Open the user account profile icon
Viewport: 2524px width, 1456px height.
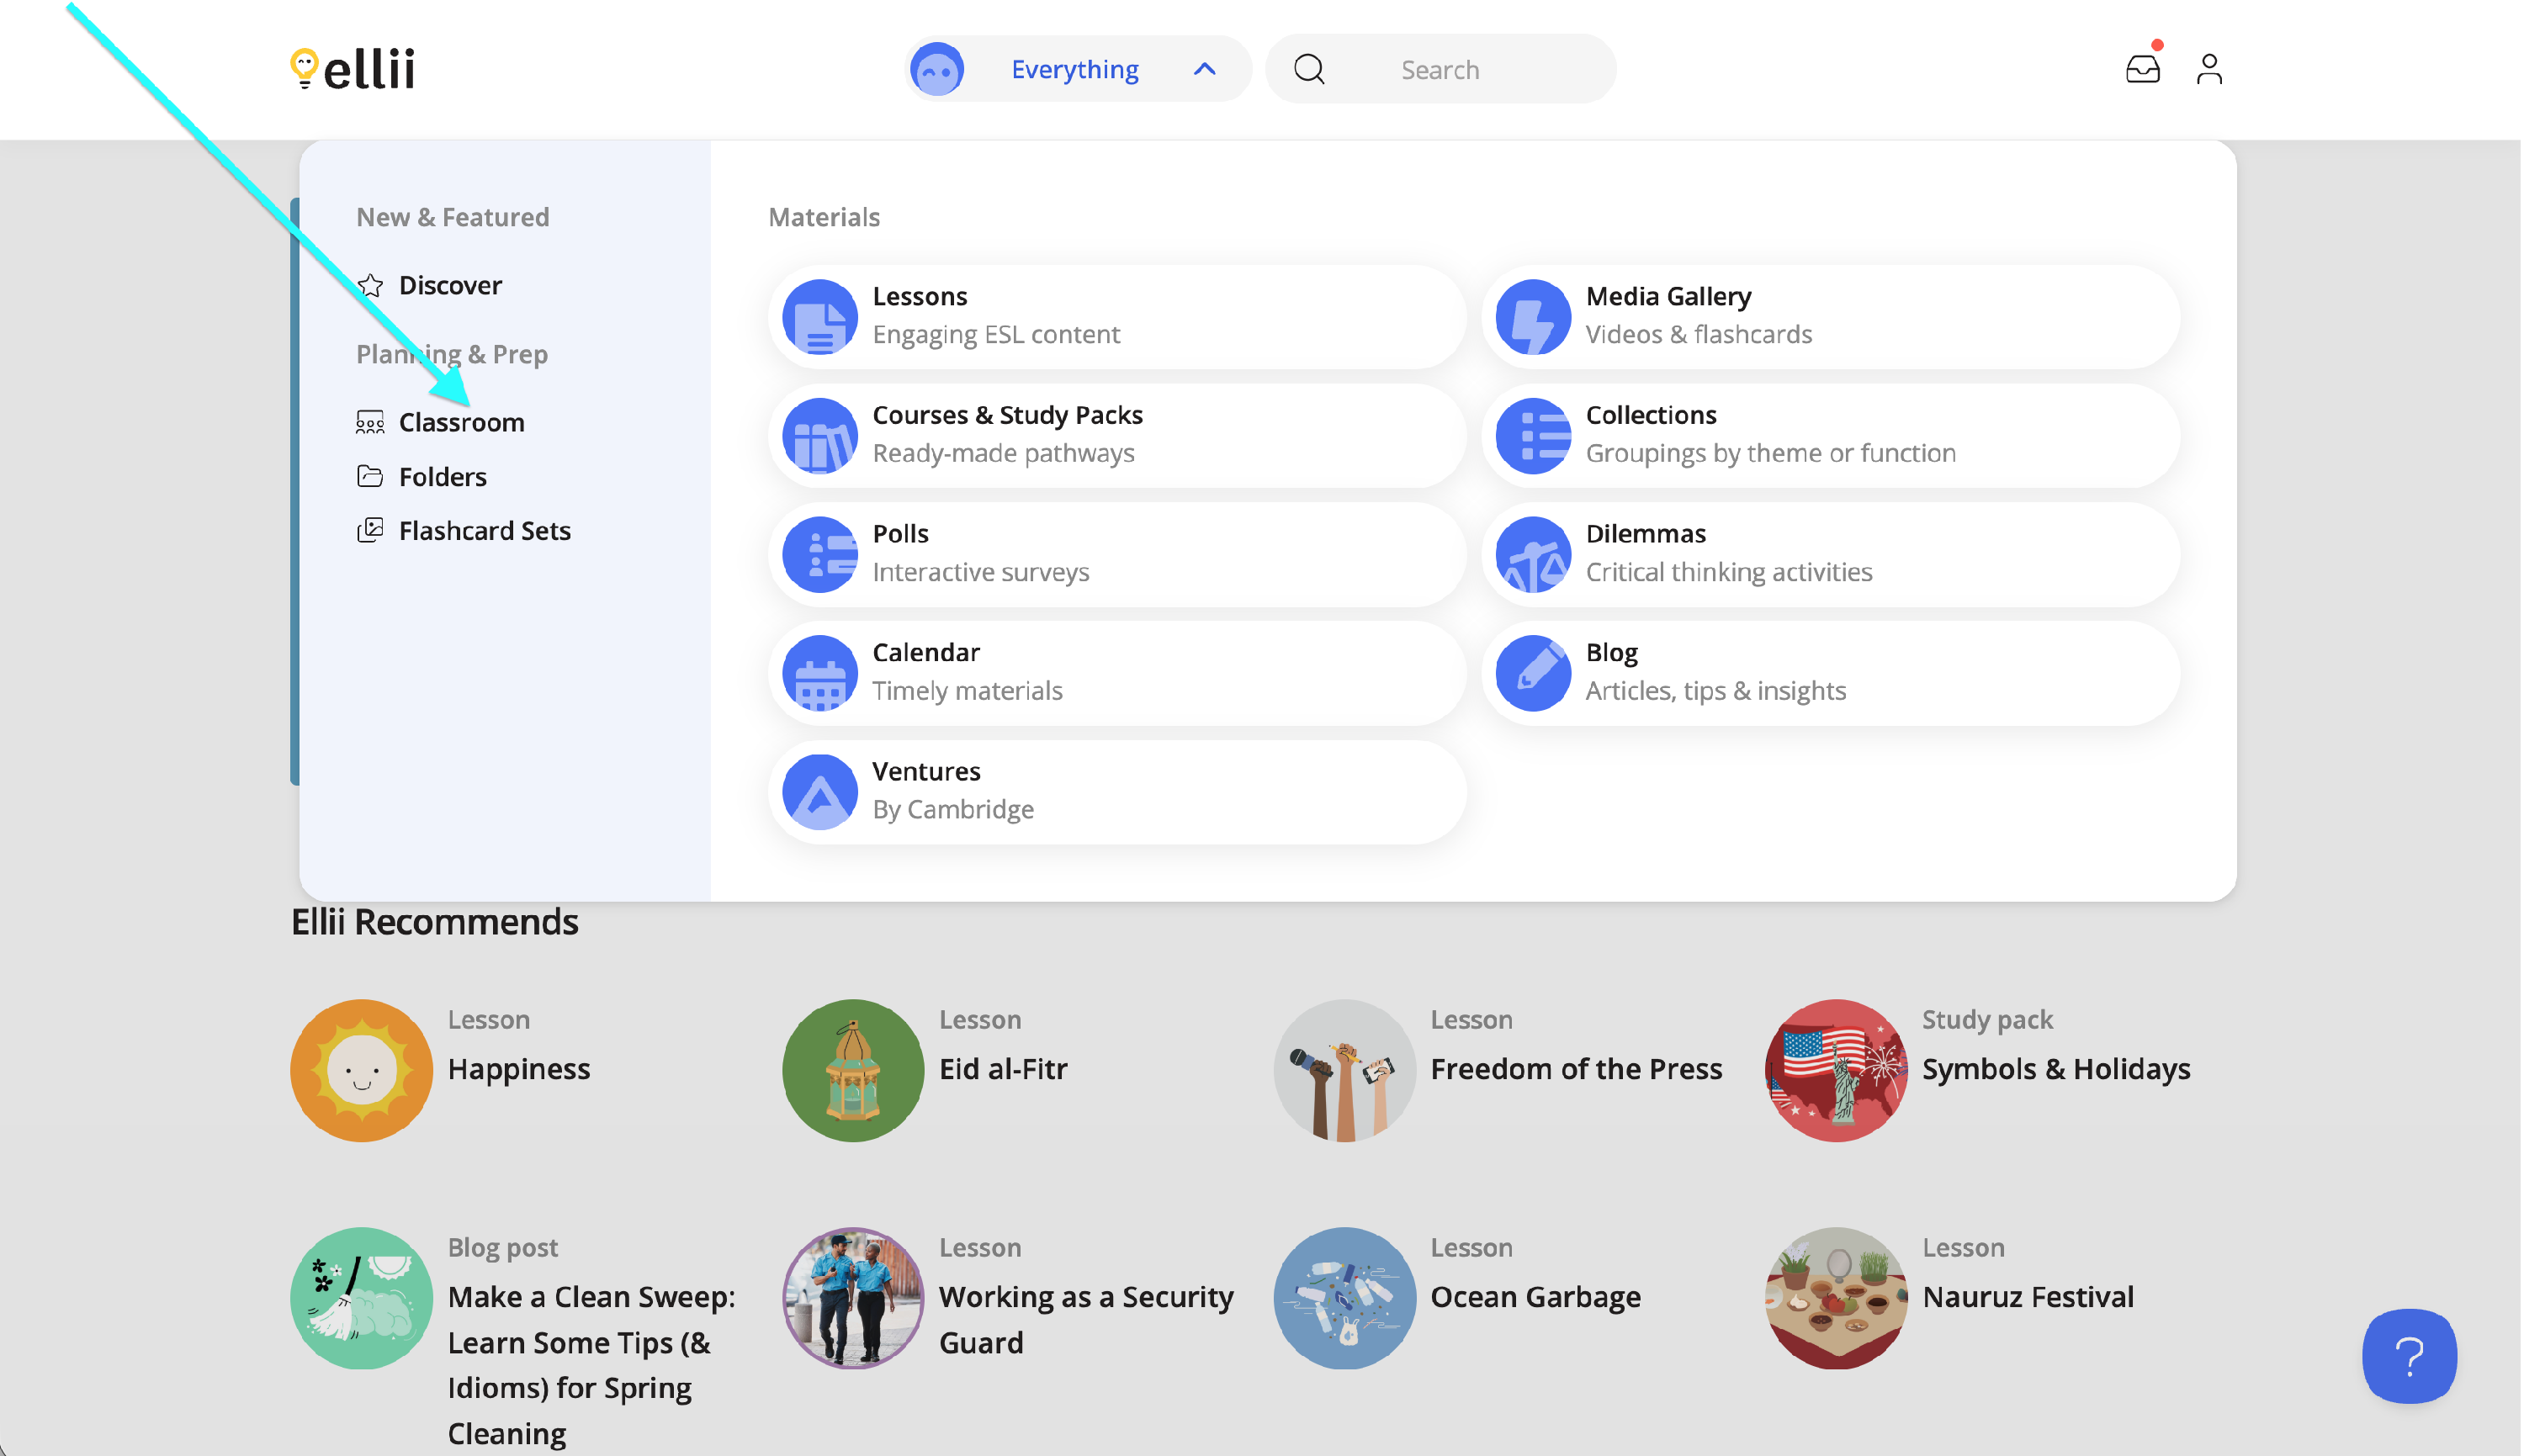(2210, 69)
